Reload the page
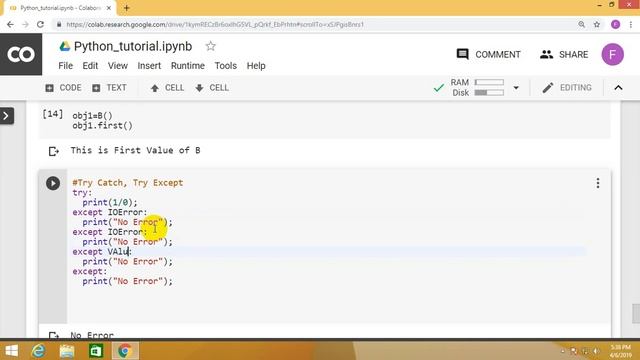This screenshot has width=640, height=360. (x=40, y=24)
